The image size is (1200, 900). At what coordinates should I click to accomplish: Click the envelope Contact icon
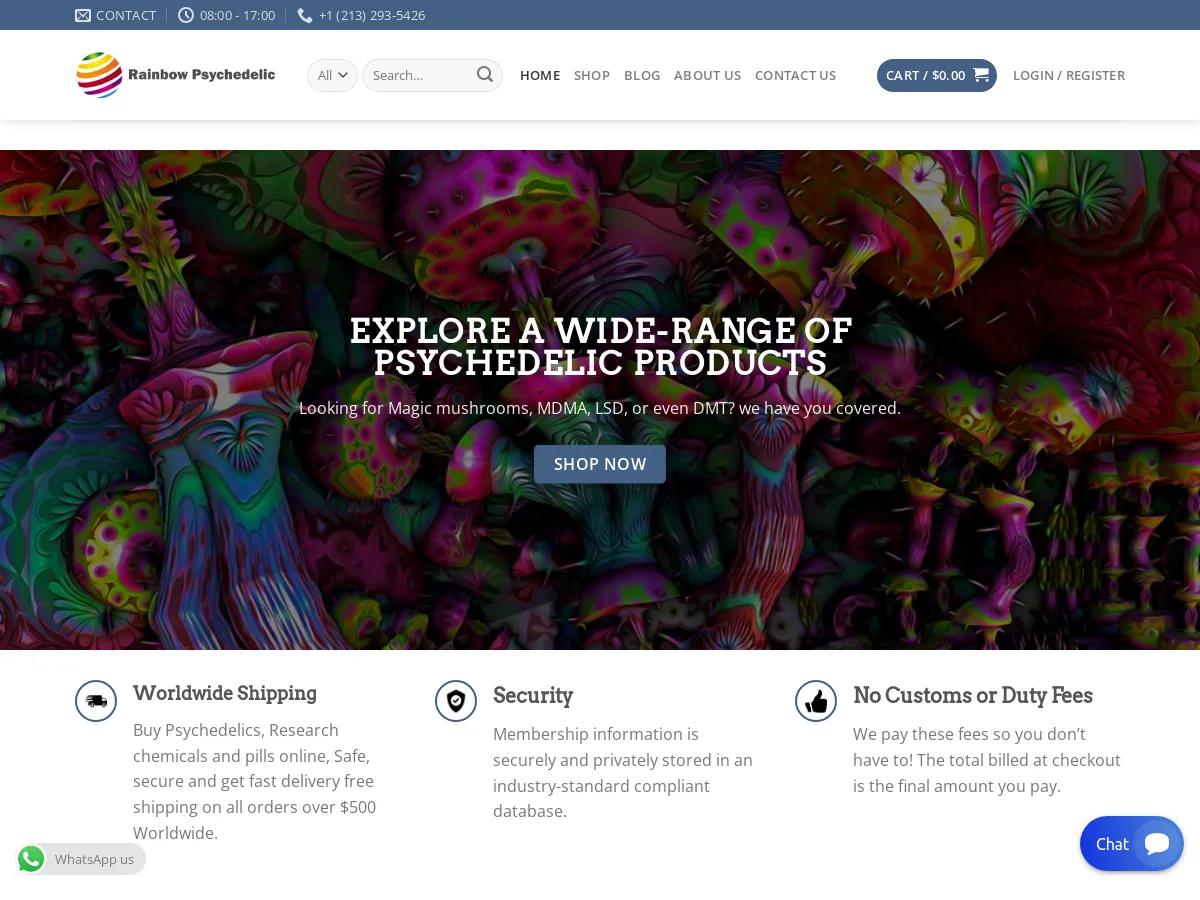coord(83,15)
